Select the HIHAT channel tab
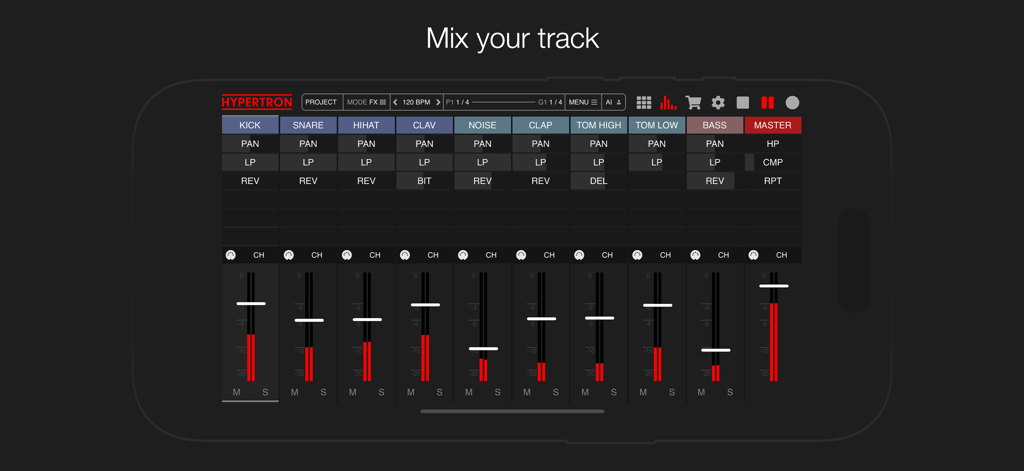This screenshot has height=471, width=1024. (x=366, y=125)
